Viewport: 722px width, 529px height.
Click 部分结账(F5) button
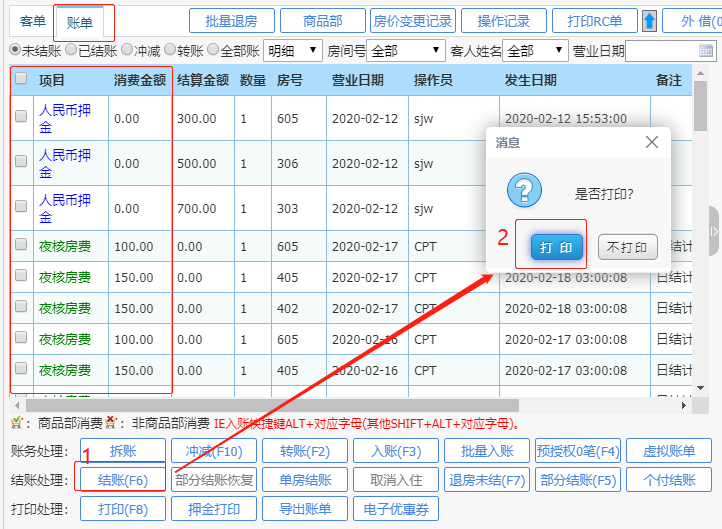(x=578, y=480)
